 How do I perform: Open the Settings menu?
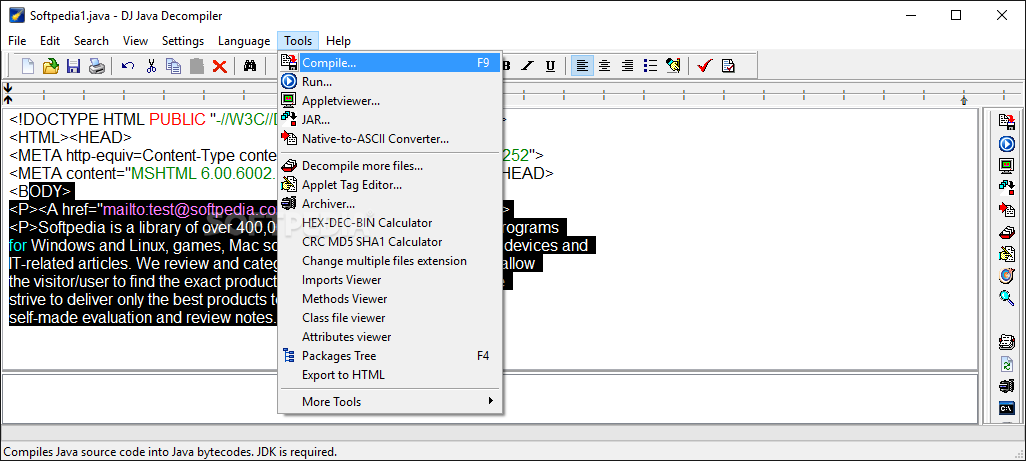point(183,41)
